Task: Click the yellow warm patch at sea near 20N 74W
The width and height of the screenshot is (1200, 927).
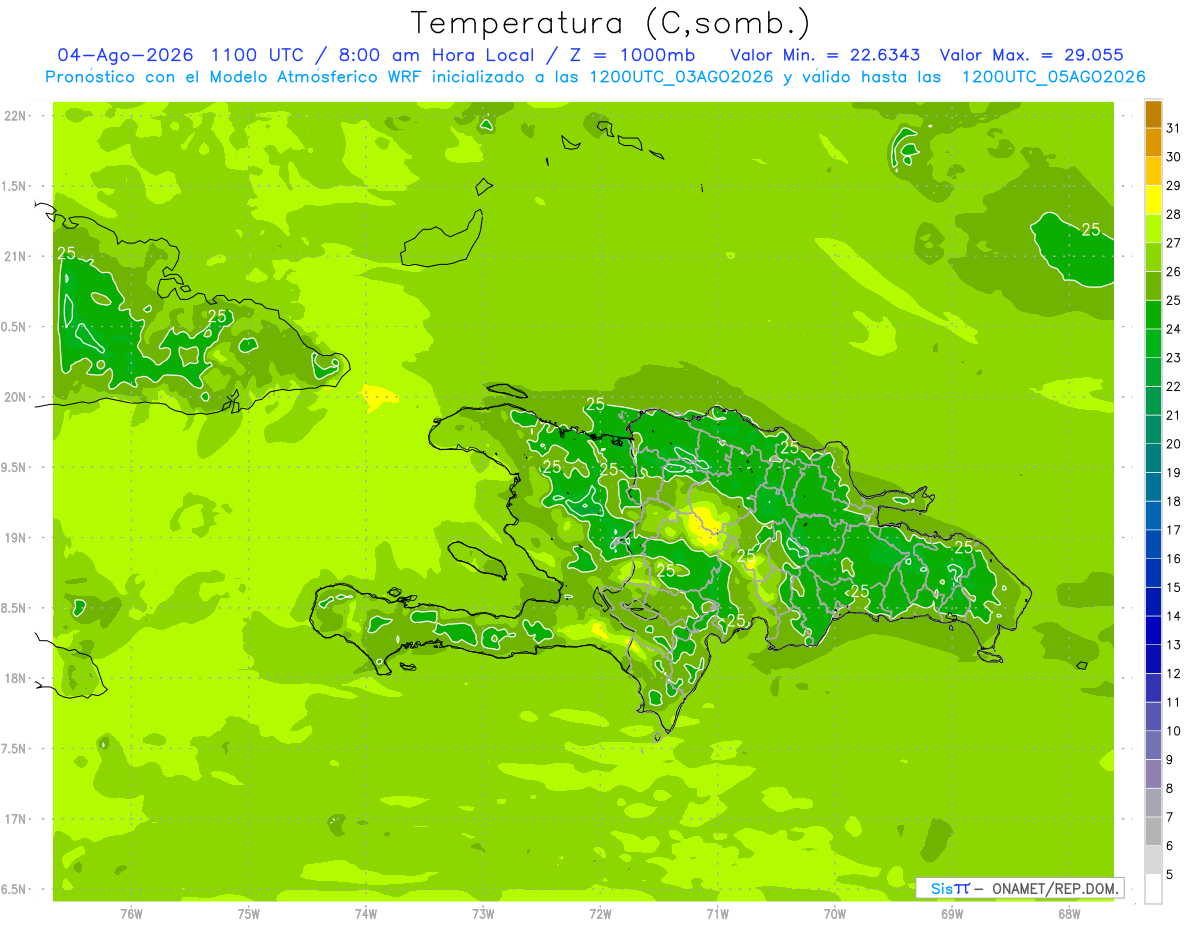Action: [378, 398]
